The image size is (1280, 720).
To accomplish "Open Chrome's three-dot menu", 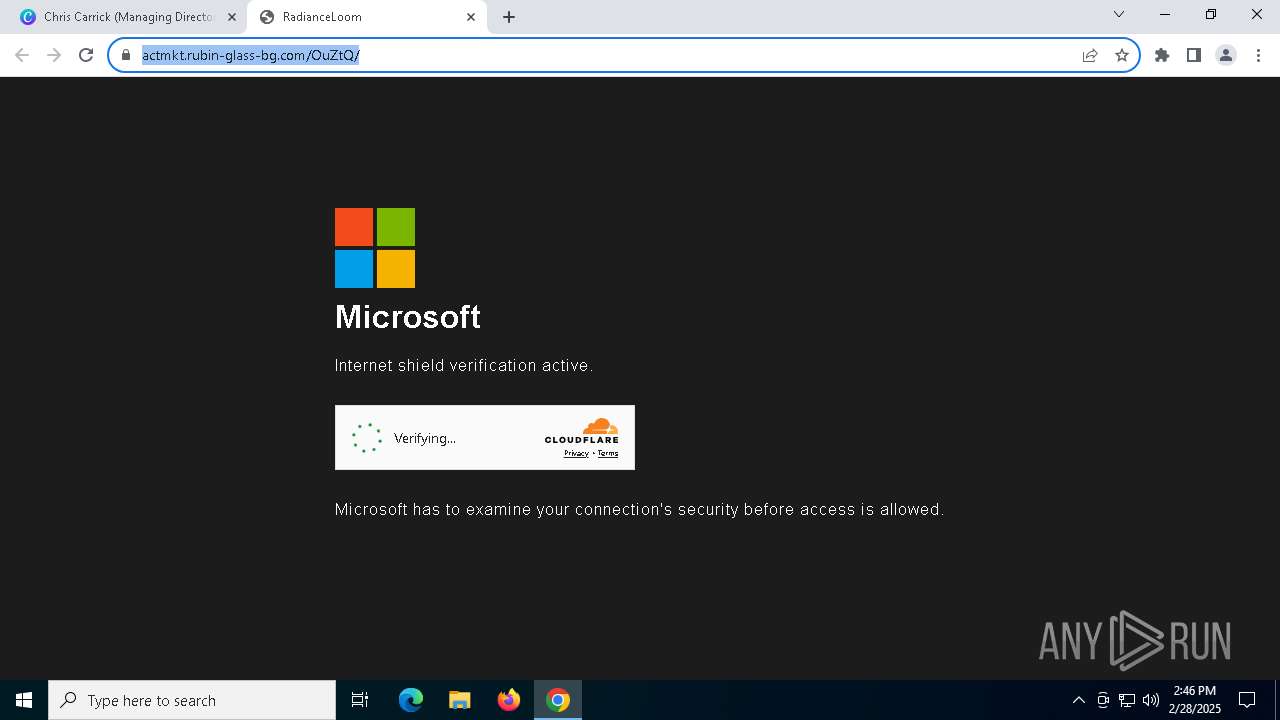I will point(1258,55).
